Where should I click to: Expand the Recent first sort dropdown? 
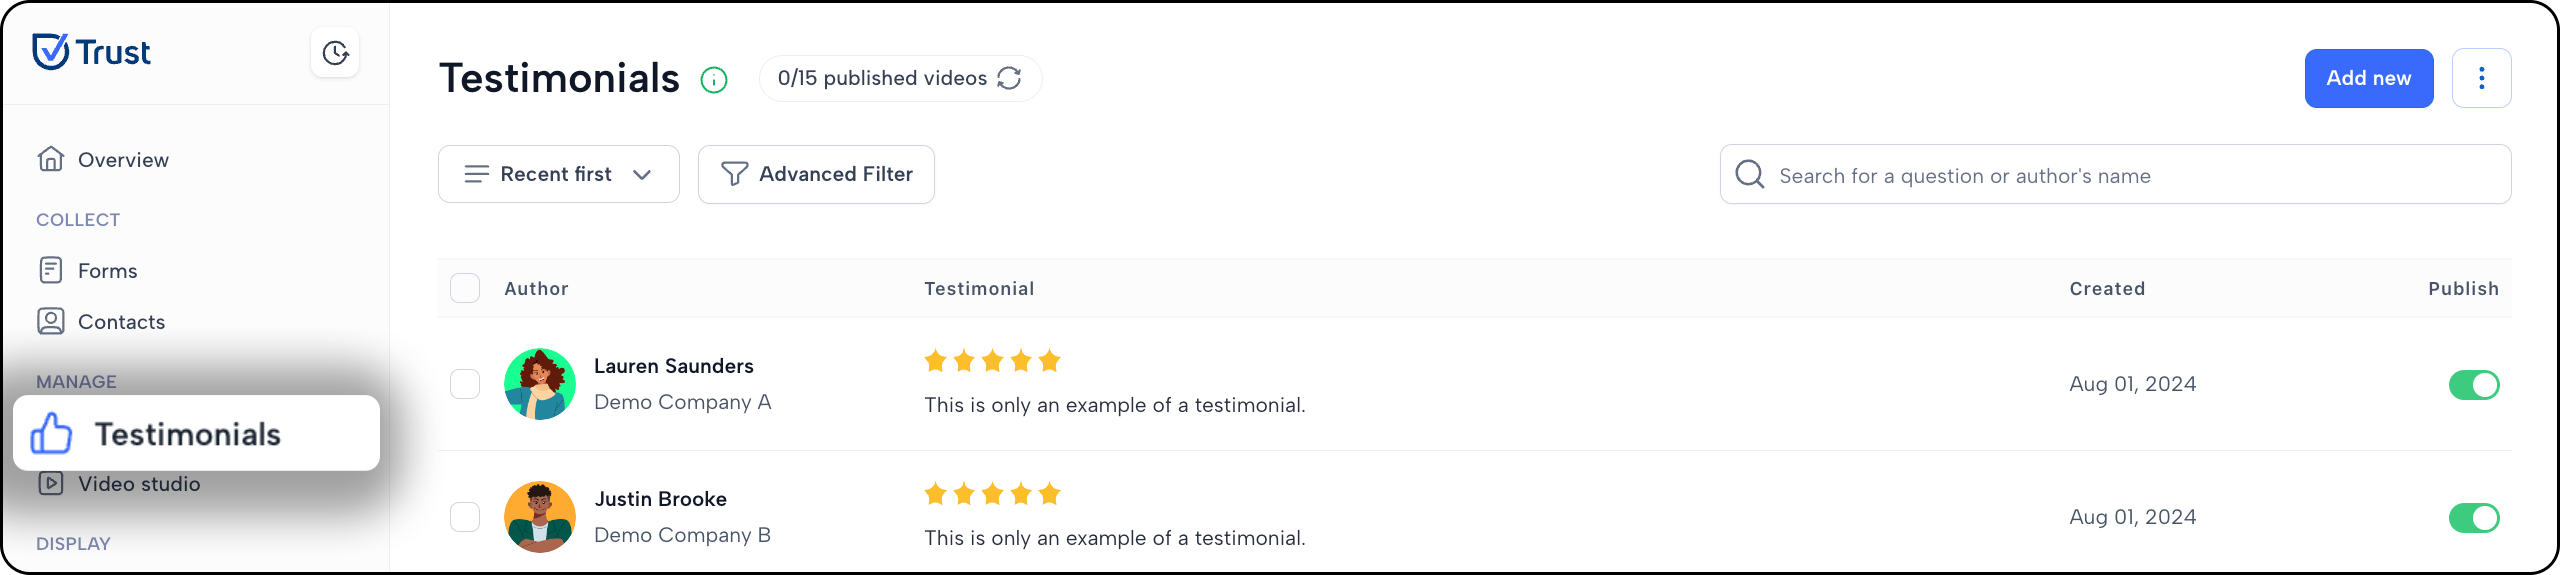click(x=559, y=174)
